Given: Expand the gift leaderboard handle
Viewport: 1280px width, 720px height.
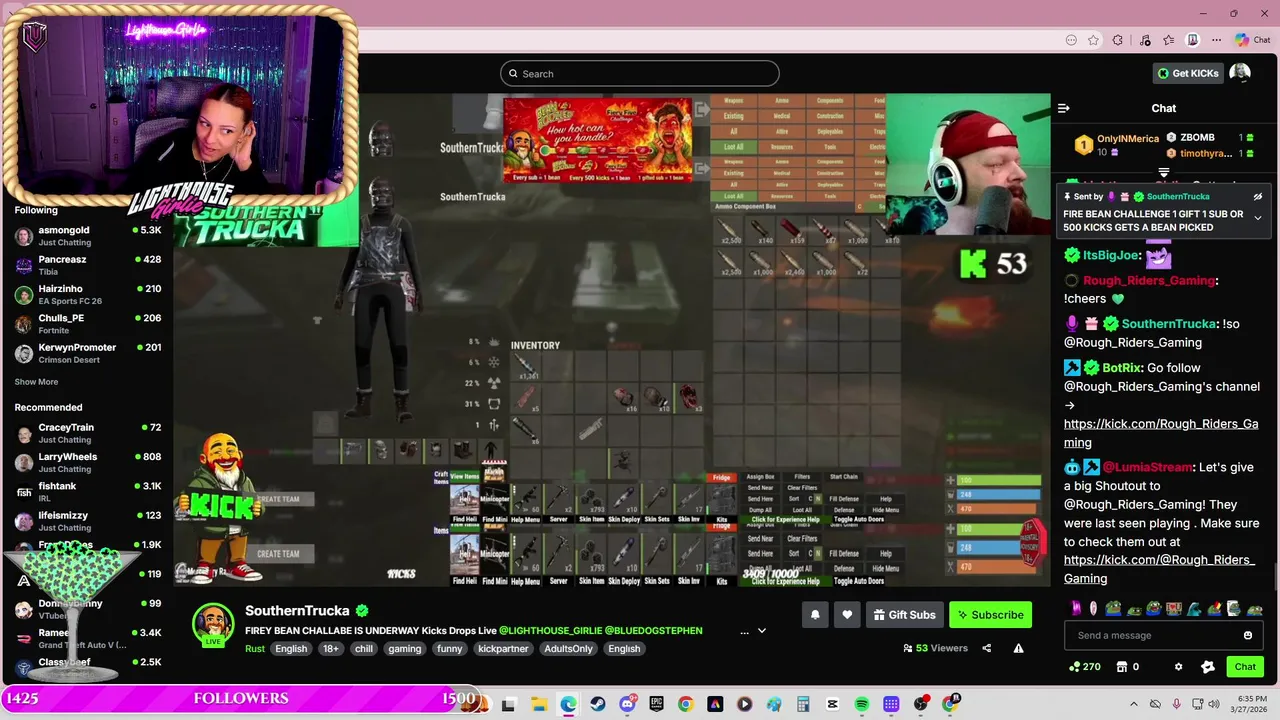Looking at the screenshot, I should pyautogui.click(x=1164, y=173).
